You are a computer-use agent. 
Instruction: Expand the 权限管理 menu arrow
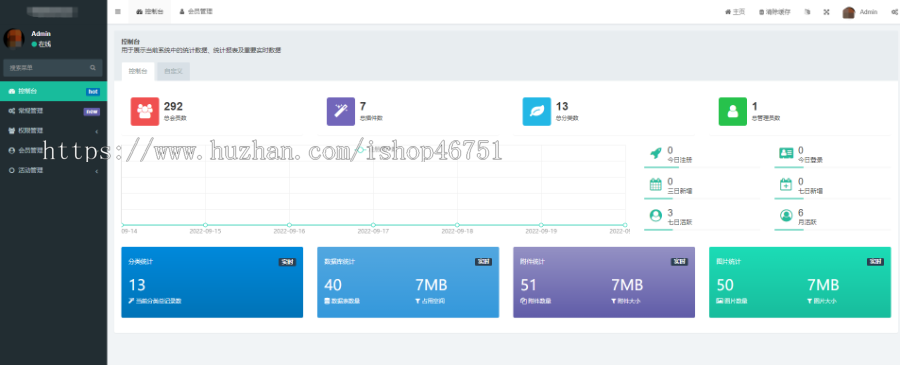(96, 131)
